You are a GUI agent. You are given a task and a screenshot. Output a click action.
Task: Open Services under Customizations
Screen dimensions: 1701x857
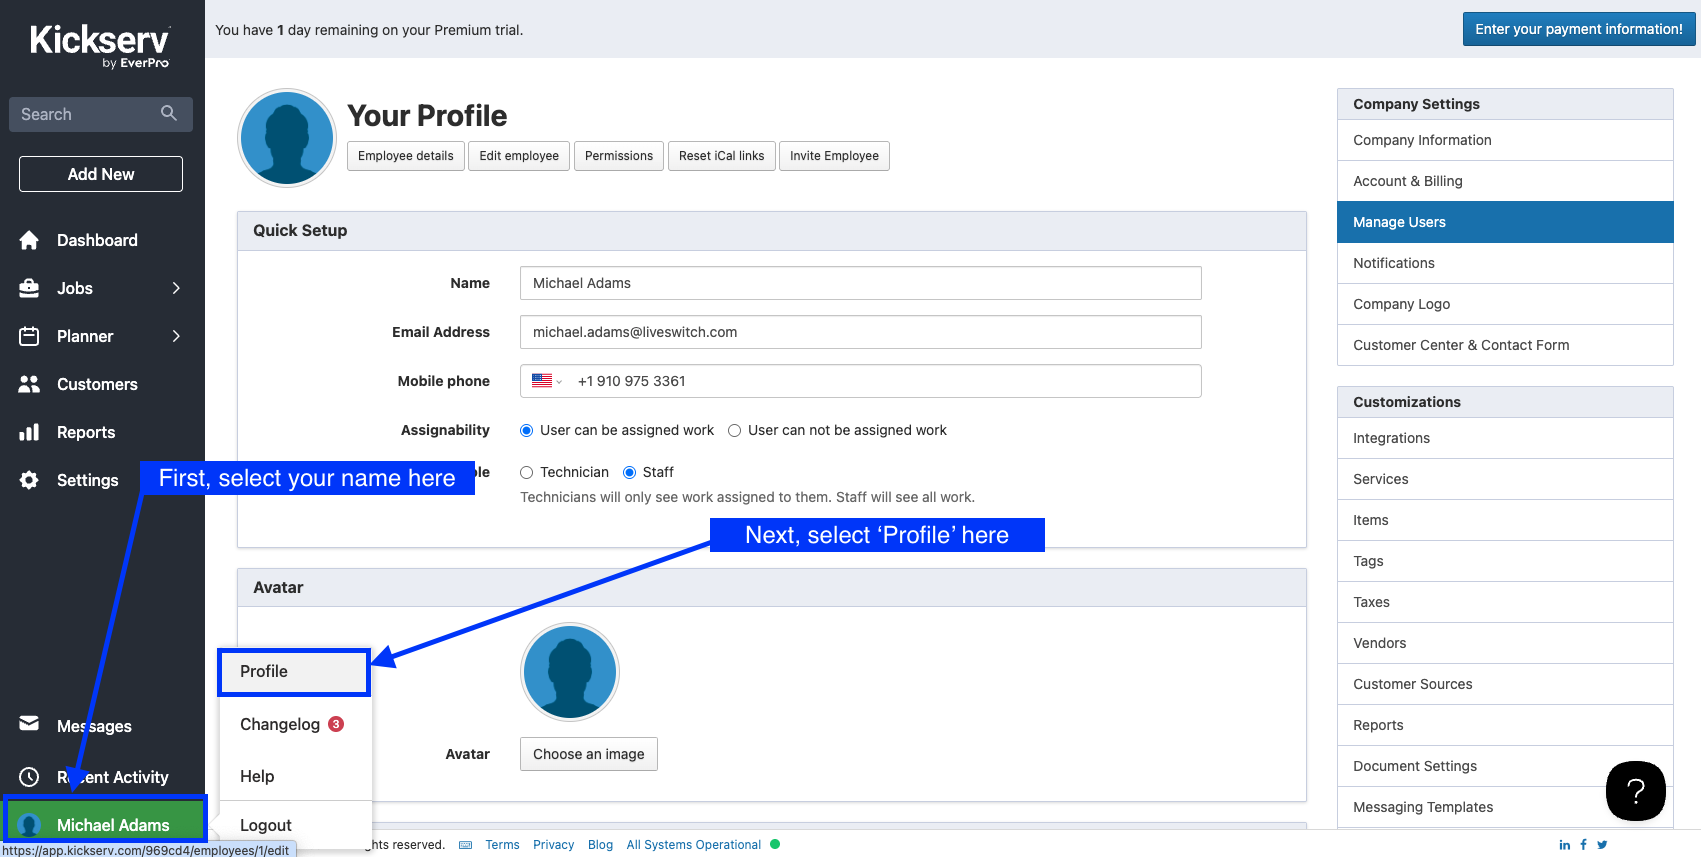click(1505, 479)
